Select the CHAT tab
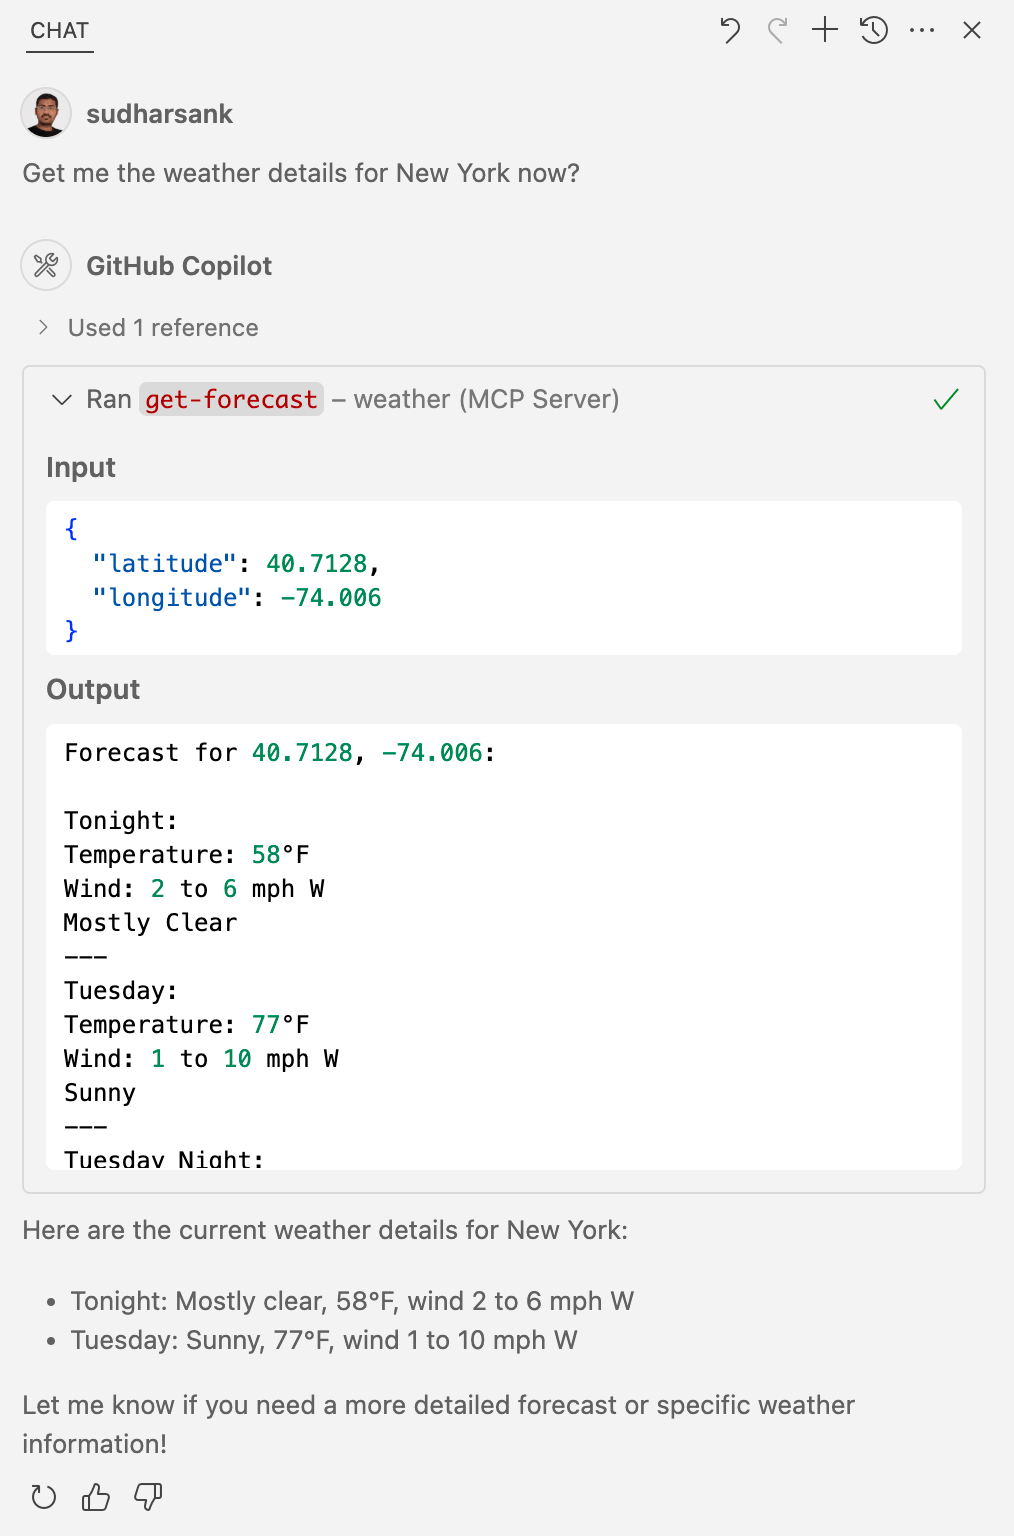The width and height of the screenshot is (1014, 1536). tap(58, 30)
